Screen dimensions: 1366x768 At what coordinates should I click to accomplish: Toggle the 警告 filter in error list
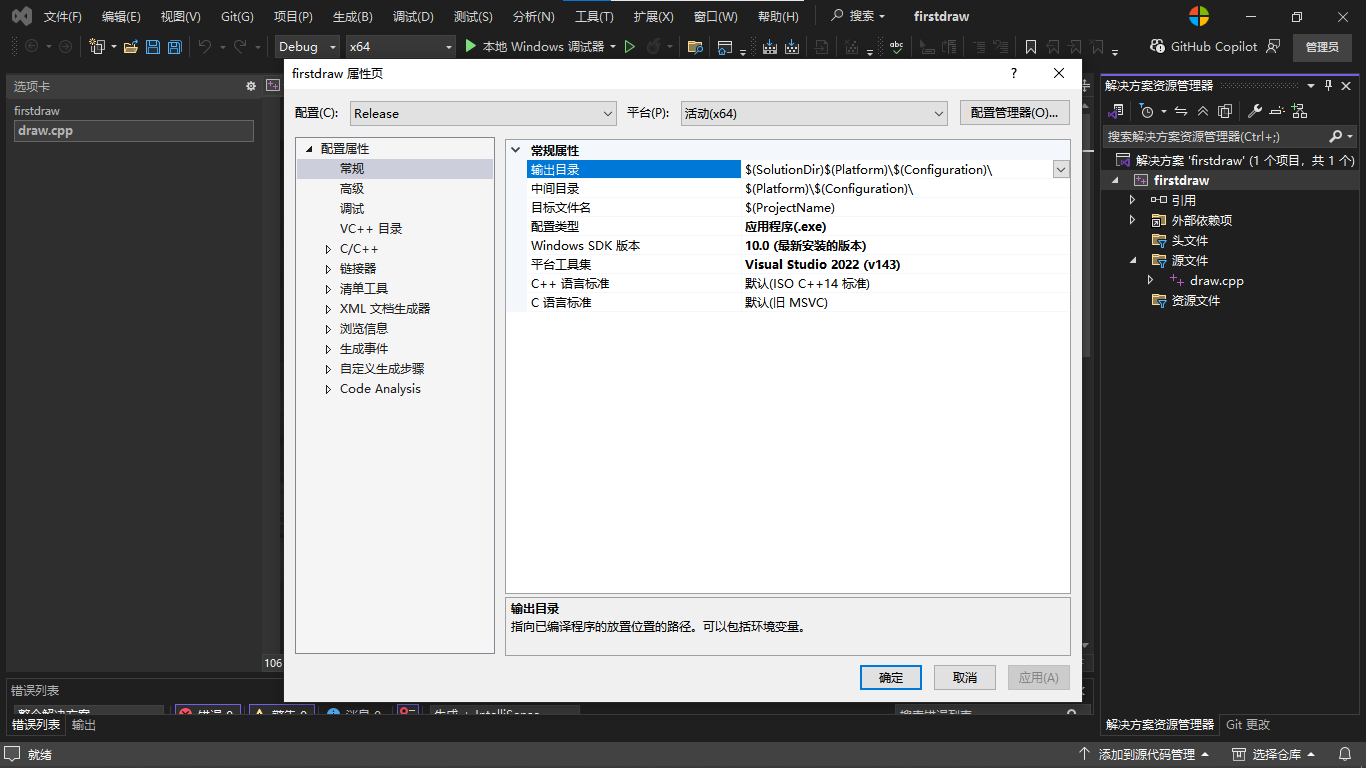point(283,711)
